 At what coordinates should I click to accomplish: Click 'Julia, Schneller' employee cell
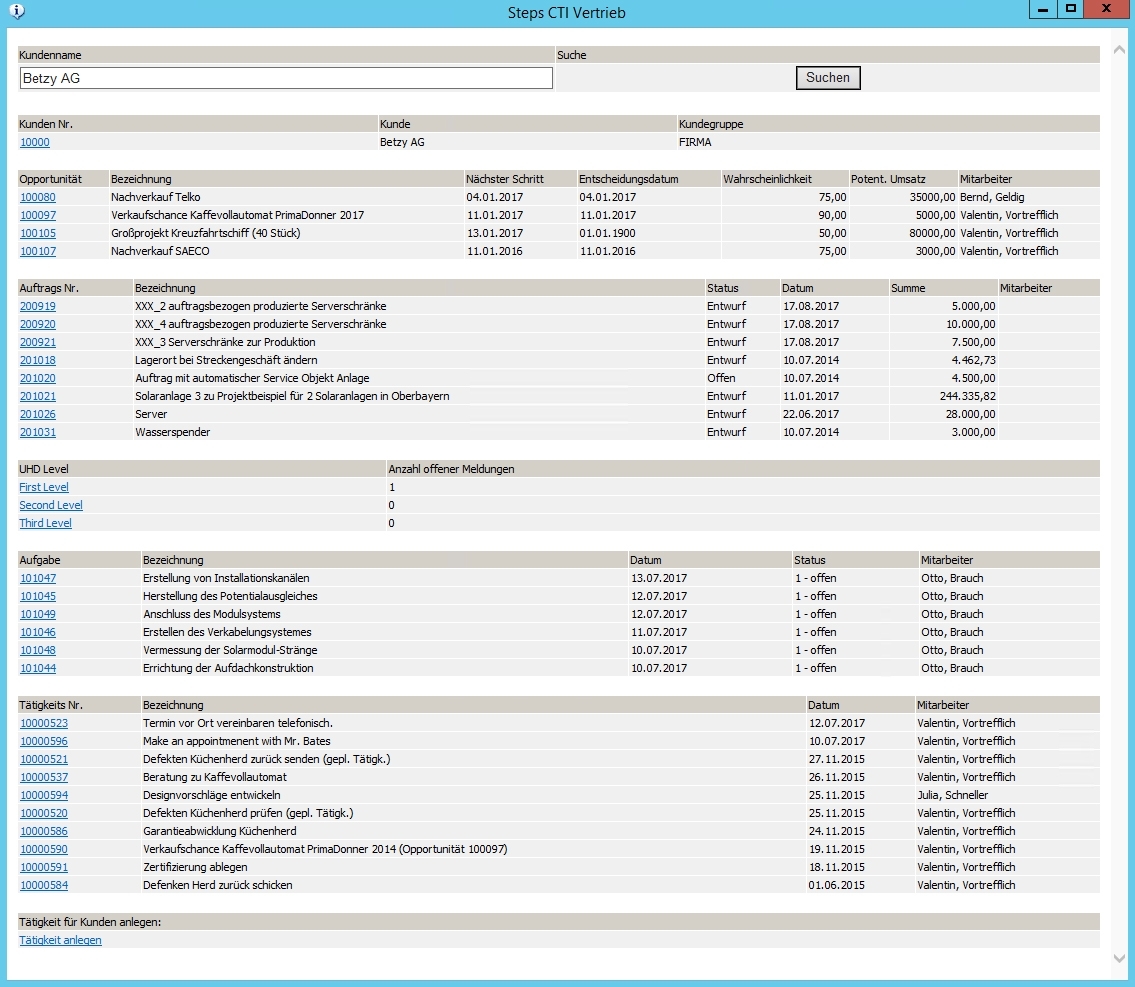point(953,795)
